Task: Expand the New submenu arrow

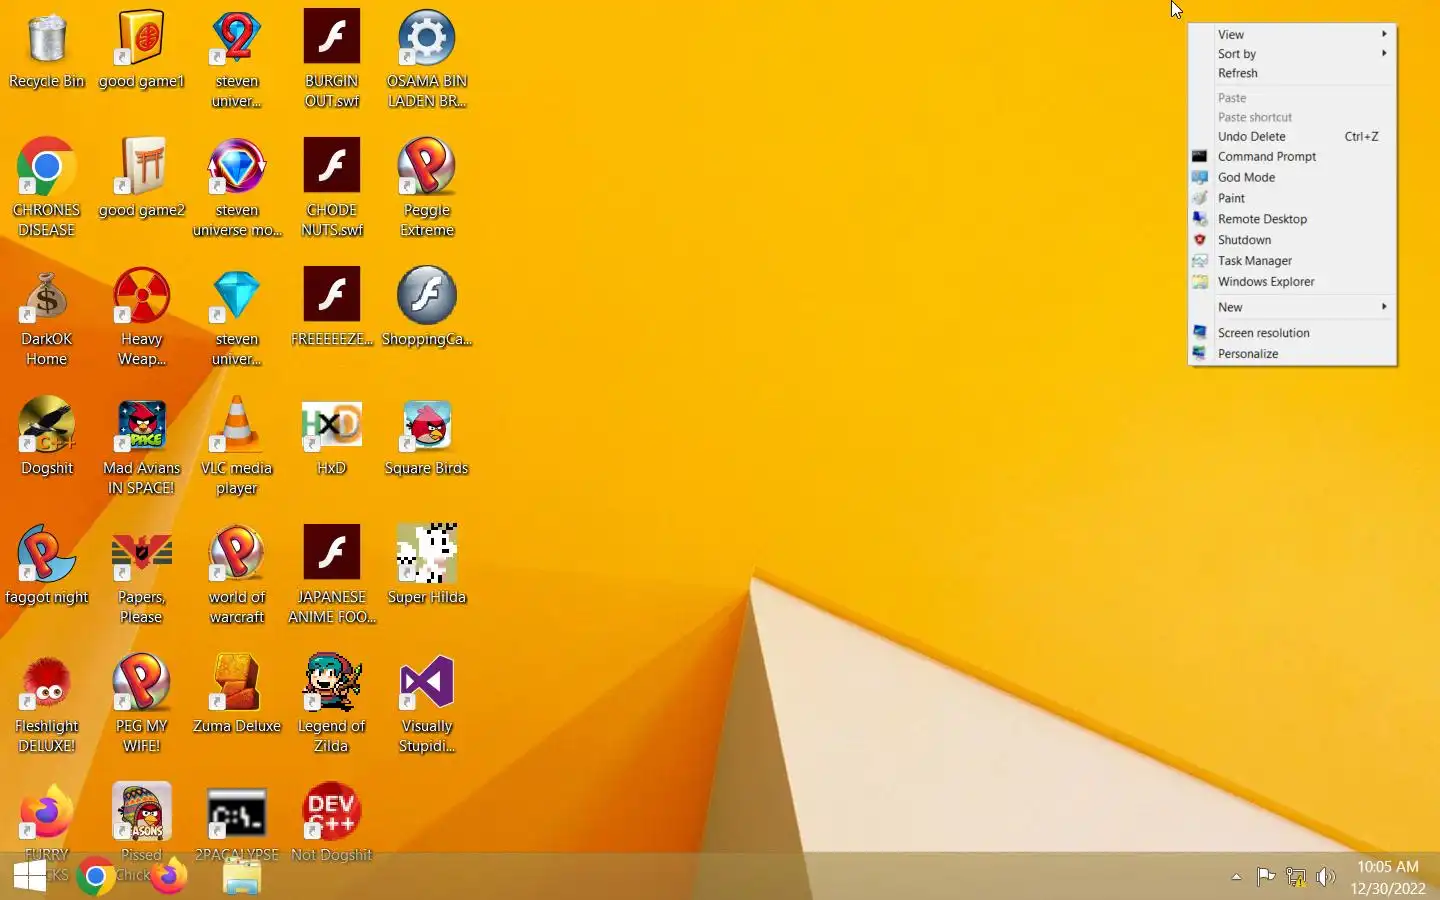Action: [x=1384, y=307]
